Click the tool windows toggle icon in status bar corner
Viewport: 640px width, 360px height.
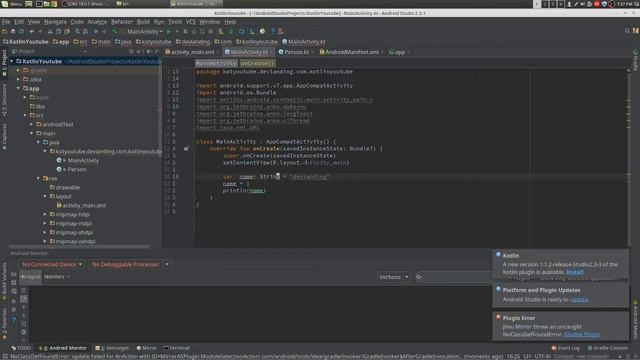click(4, 356)
